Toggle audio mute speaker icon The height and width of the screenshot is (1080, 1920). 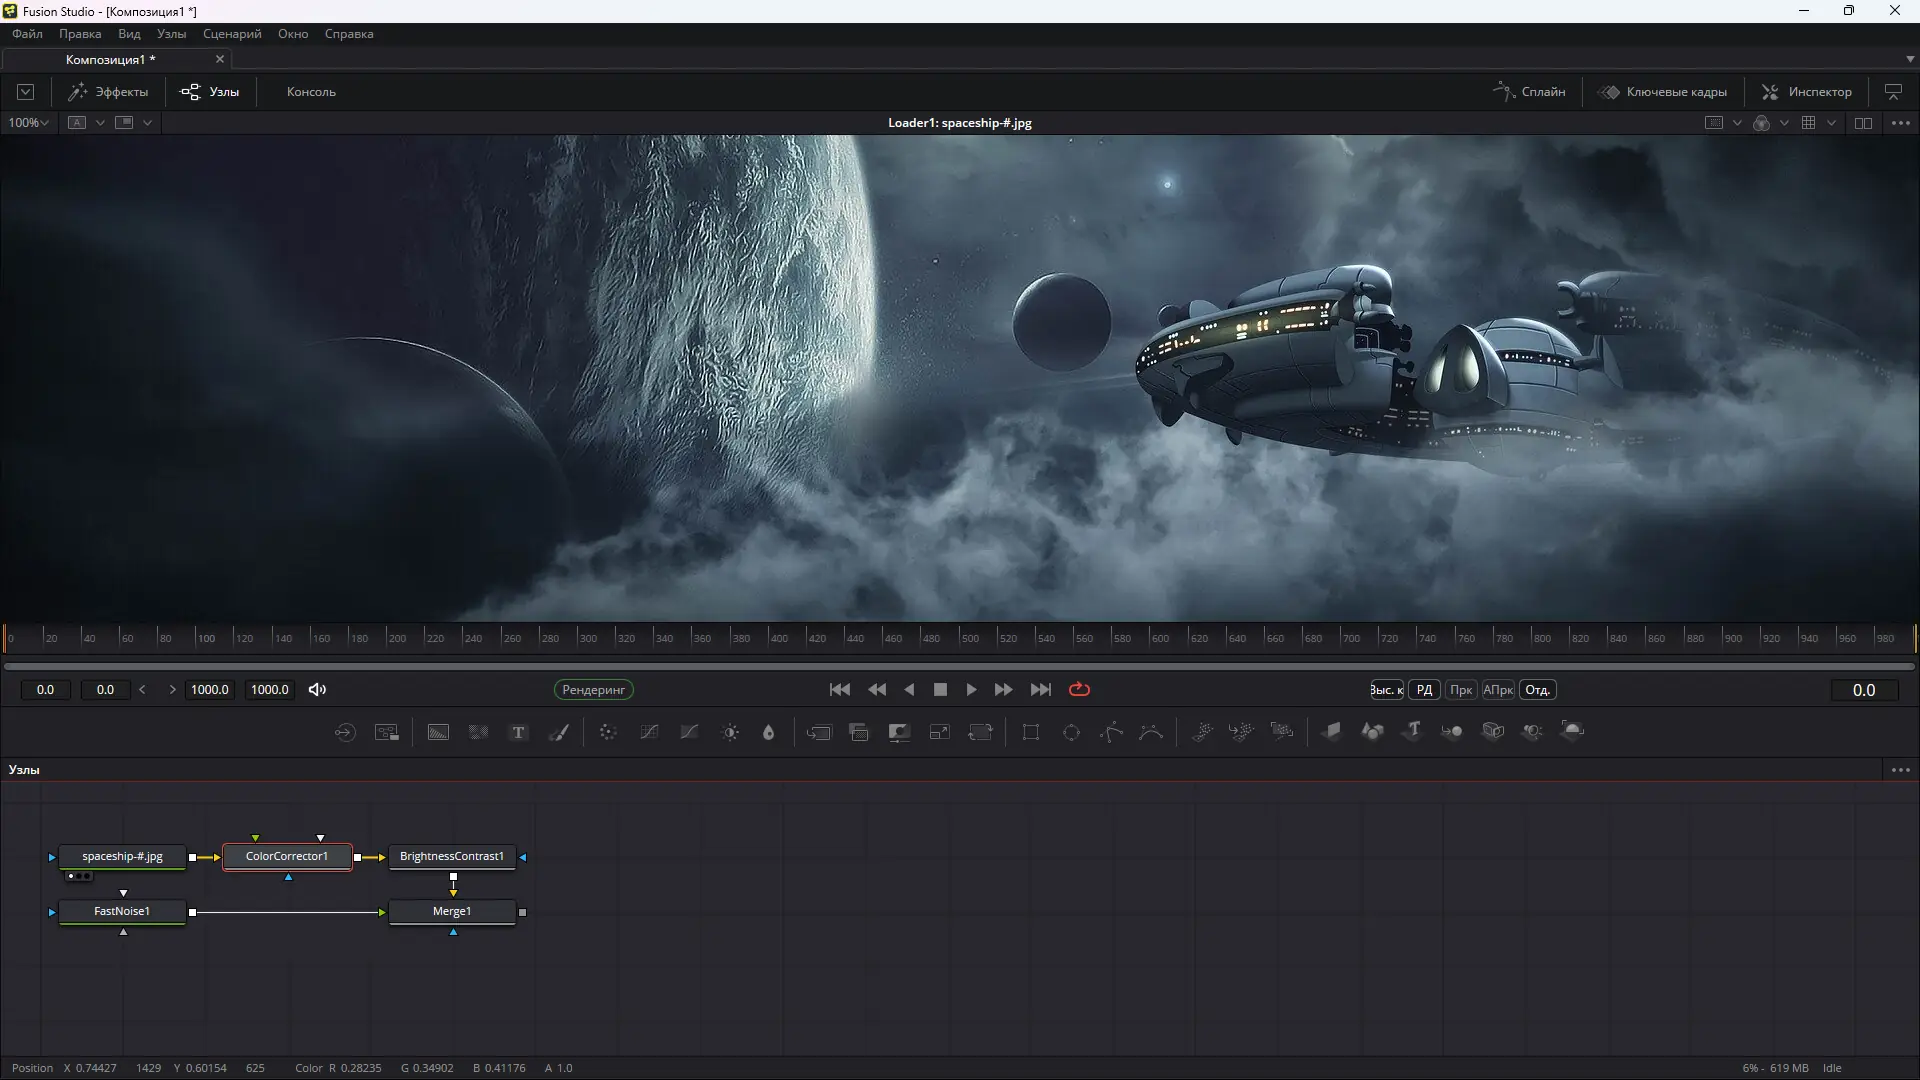pos(317,689)
